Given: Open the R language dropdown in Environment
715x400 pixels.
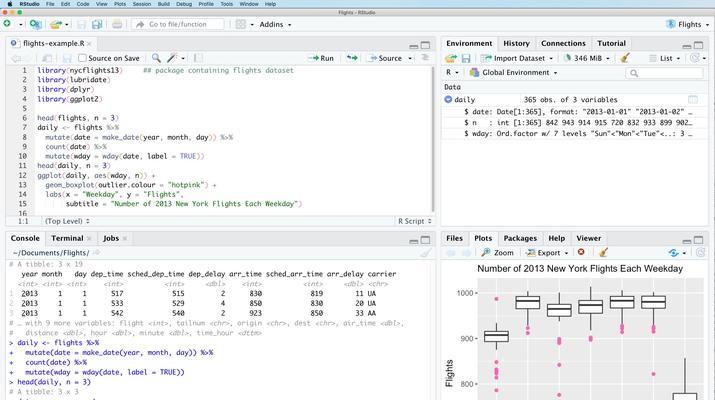Looking at the screenshot, I should [x=452, y=73].
